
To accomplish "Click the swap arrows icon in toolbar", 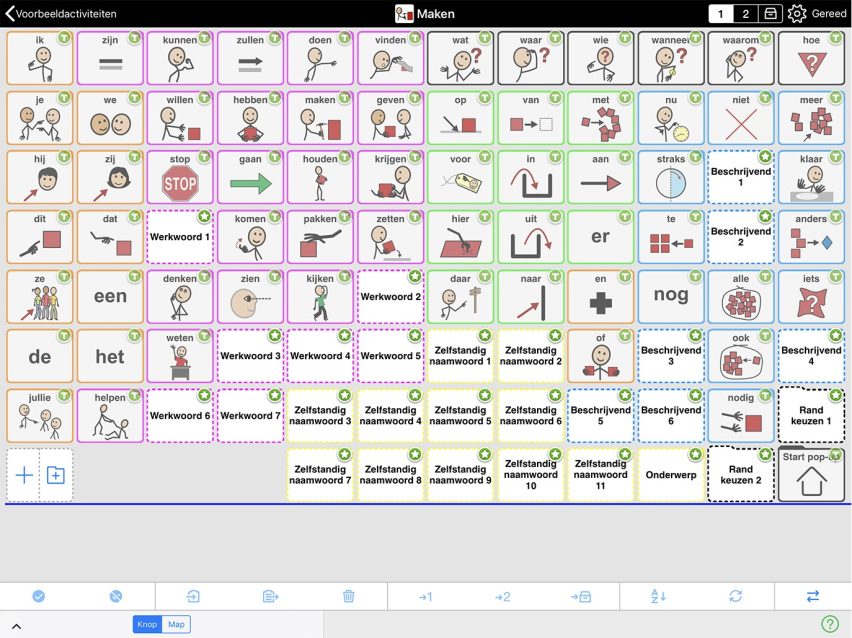I will click(812, 596).
